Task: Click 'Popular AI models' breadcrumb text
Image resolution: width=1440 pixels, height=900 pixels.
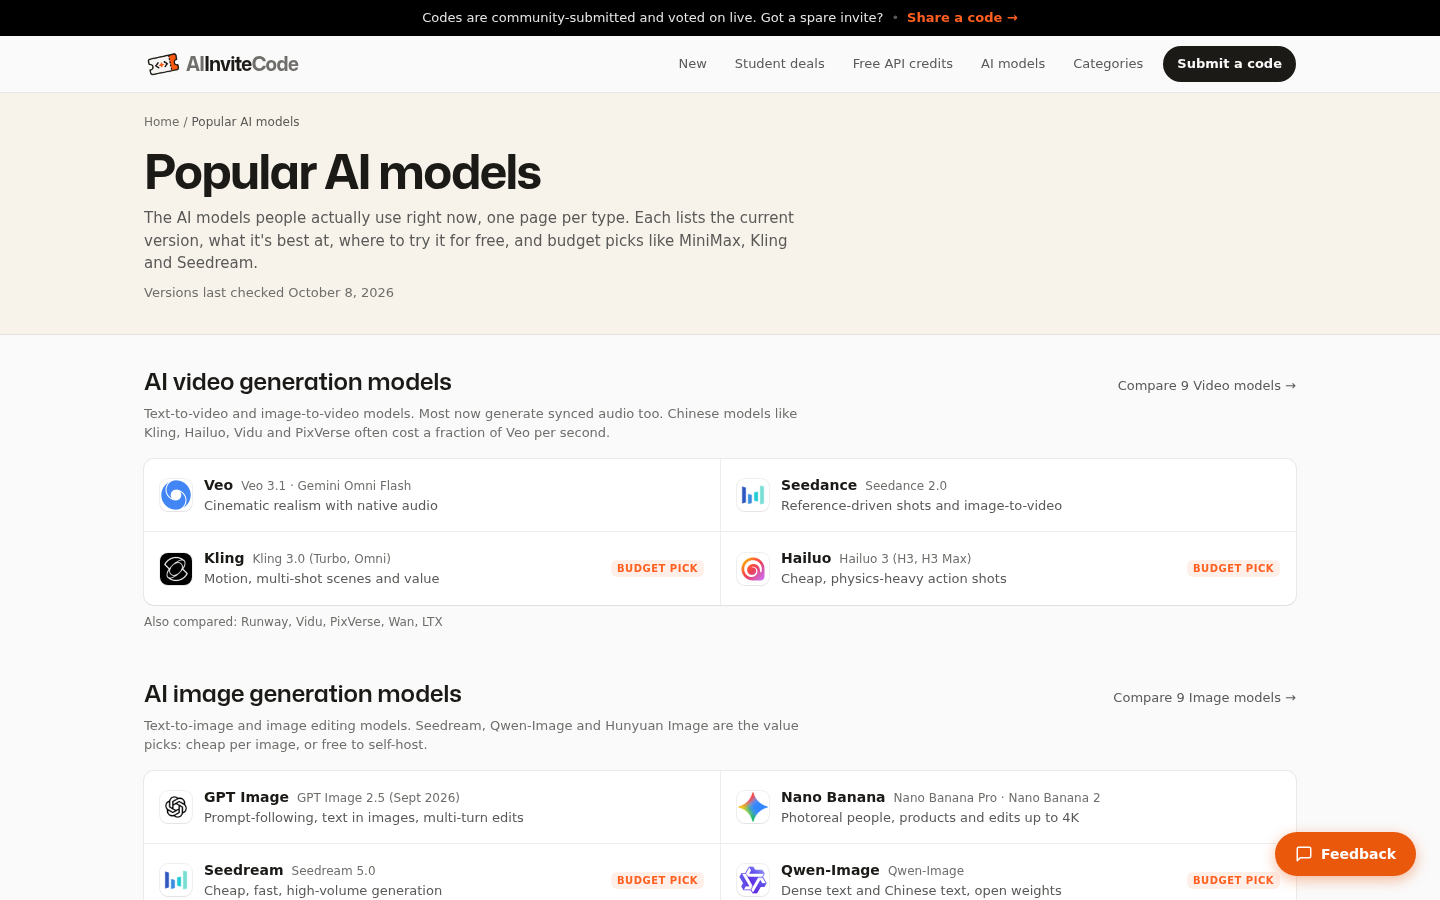Action: (245, 122)
